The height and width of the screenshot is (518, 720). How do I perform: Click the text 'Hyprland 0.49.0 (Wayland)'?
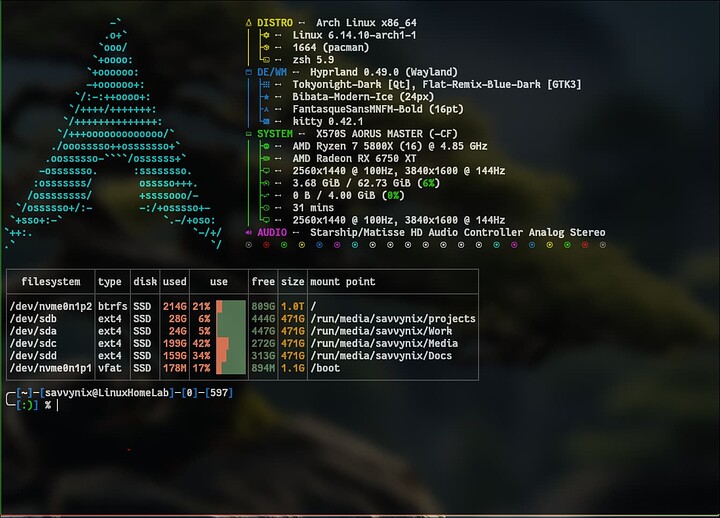[384, 72]
